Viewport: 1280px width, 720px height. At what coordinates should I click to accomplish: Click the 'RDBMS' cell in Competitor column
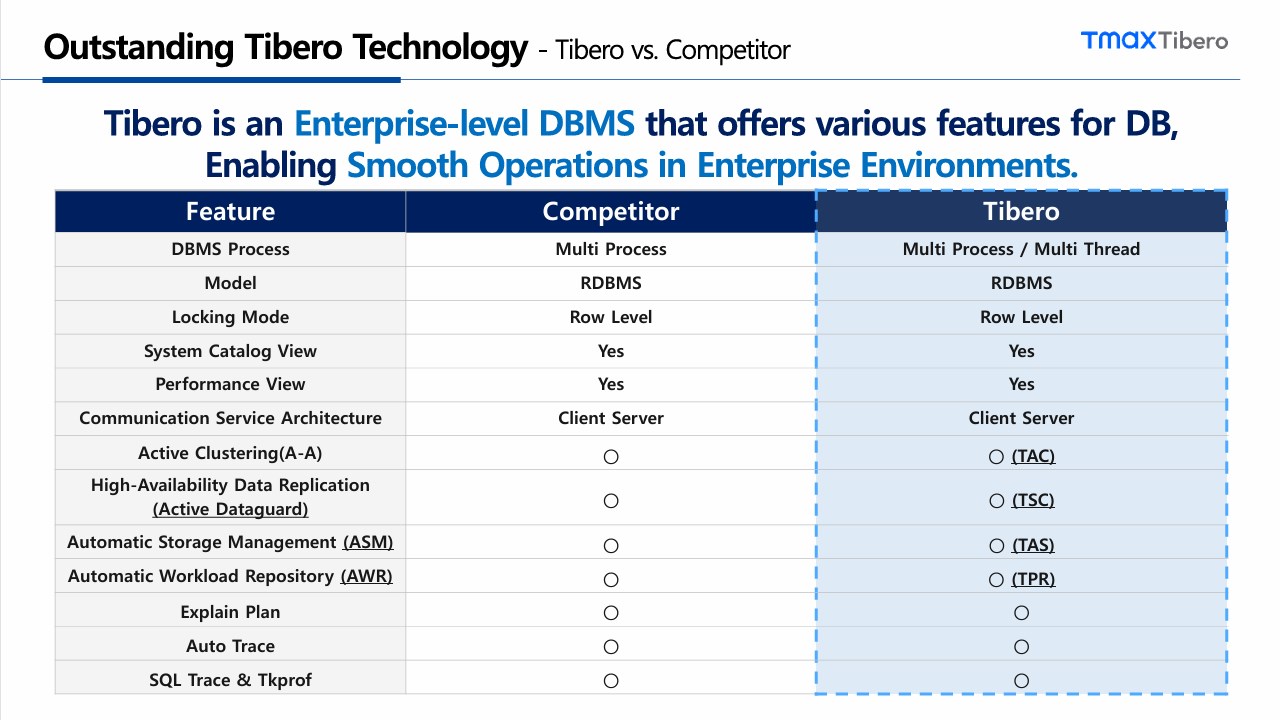(x=611, y=283)
